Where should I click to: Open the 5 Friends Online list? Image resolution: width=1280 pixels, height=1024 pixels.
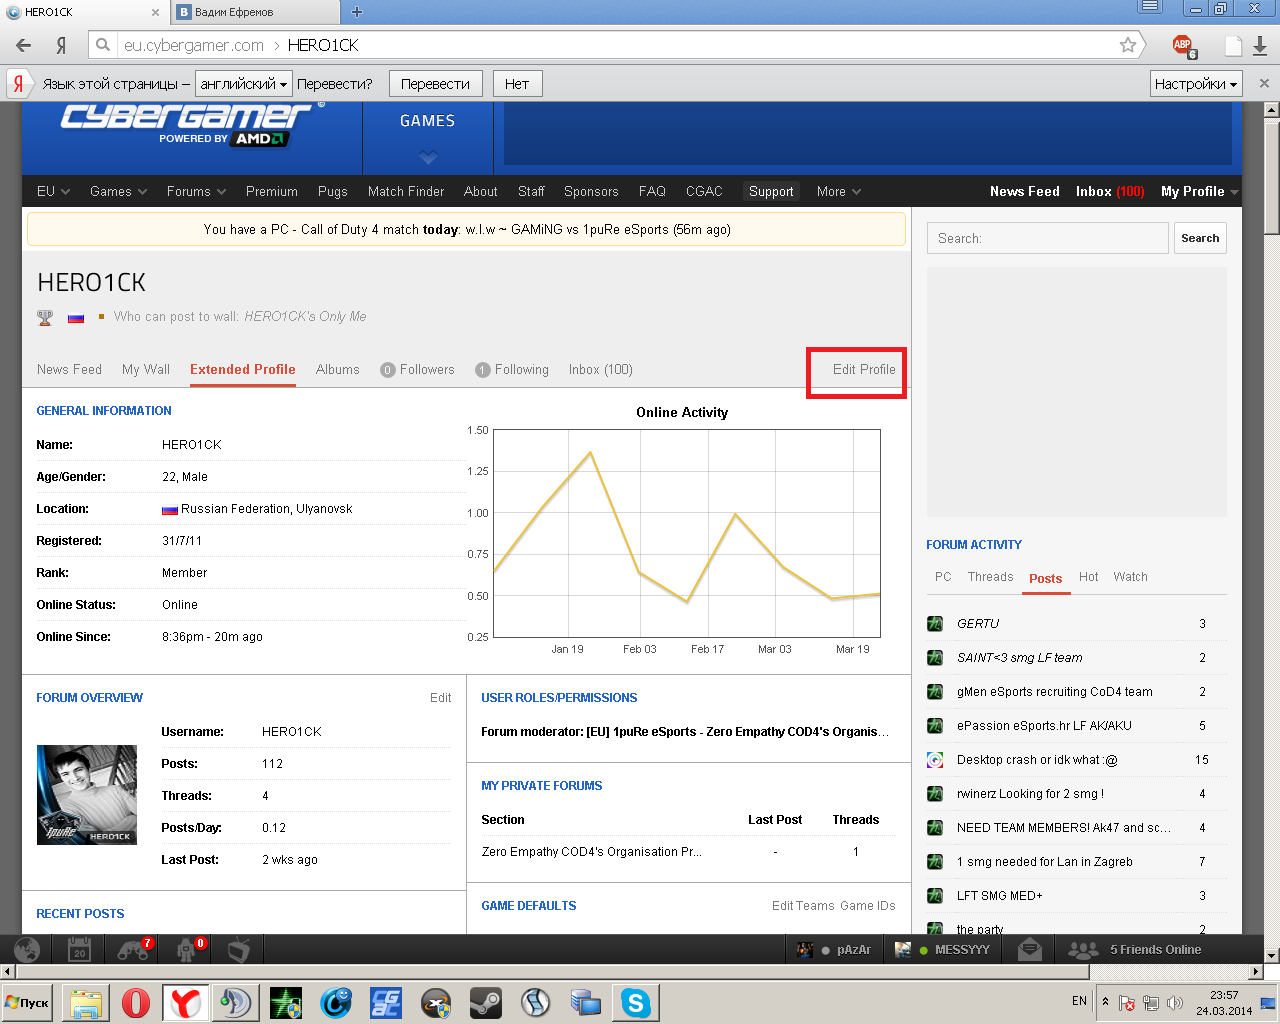coord(1135,950)
